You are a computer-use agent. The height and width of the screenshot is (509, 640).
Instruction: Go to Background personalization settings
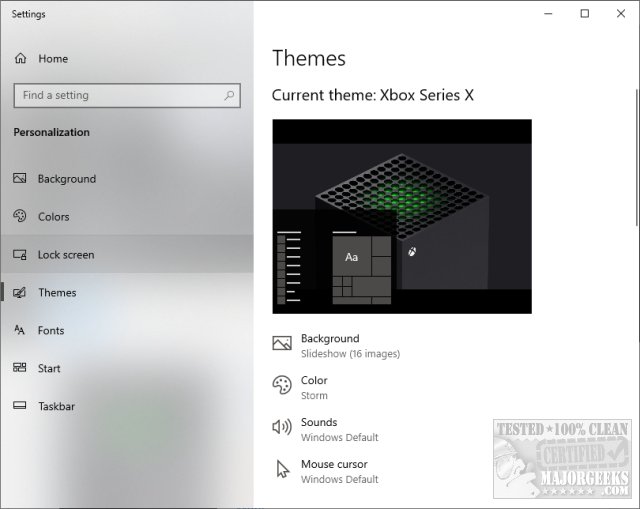pos(127,178)
